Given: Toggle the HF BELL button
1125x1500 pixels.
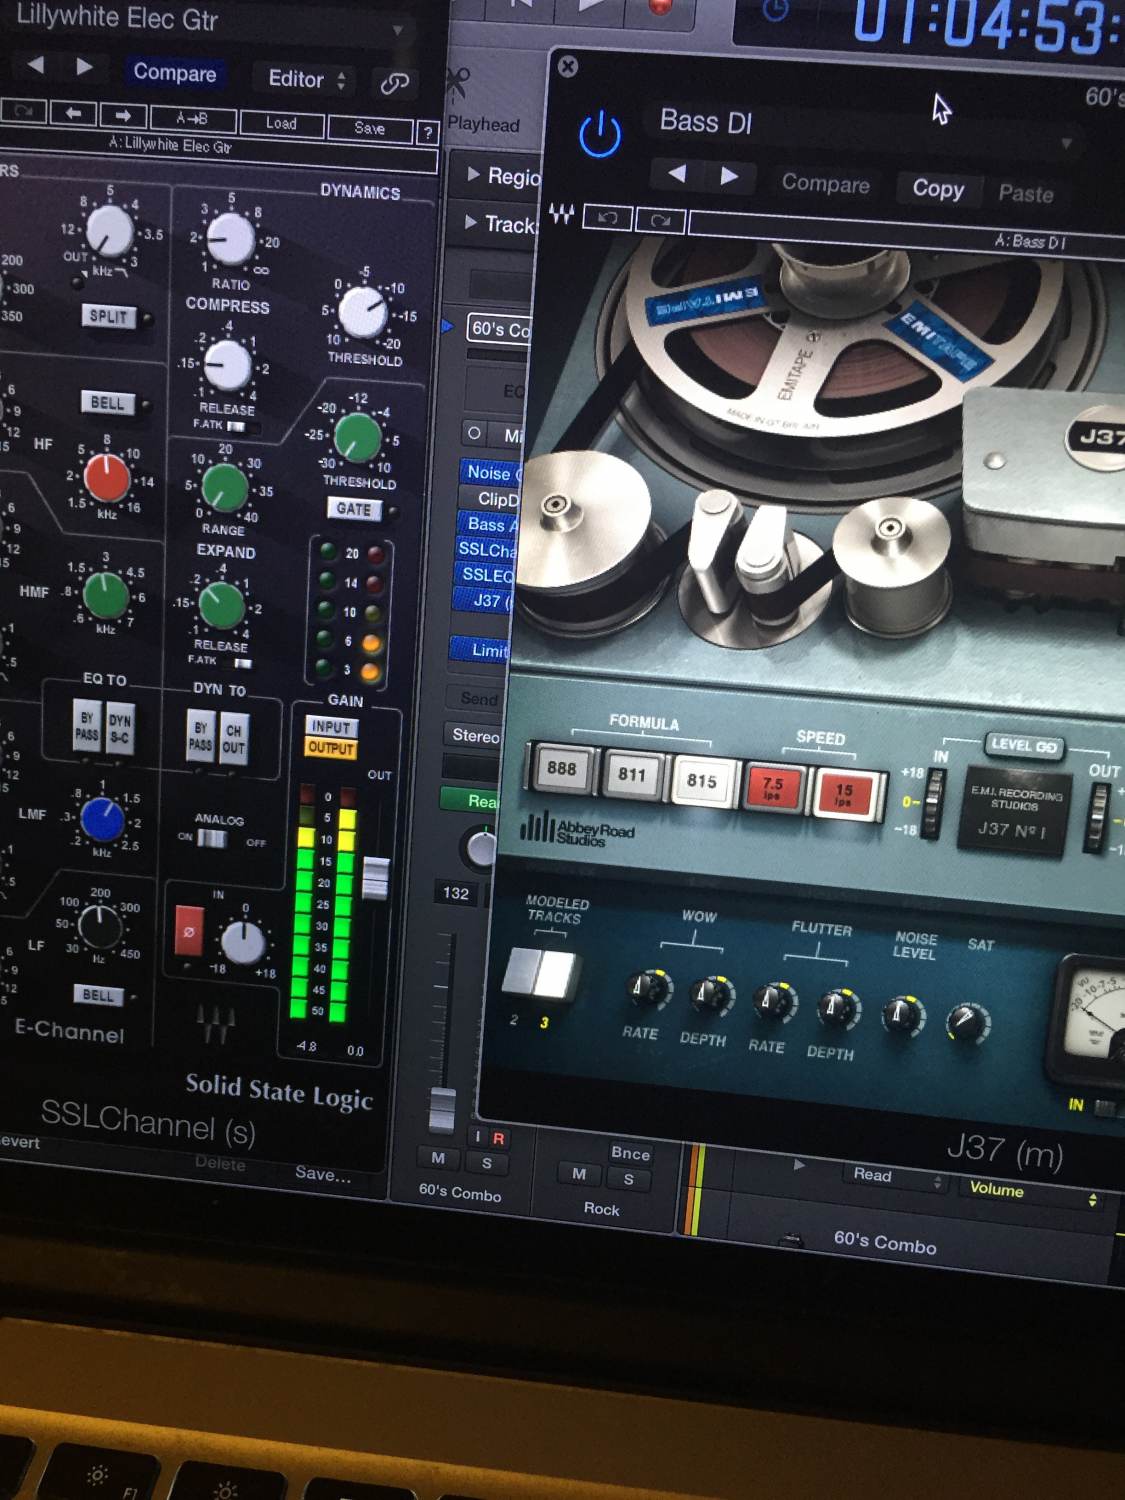Looking at the screenshot, I should [108, 403].
